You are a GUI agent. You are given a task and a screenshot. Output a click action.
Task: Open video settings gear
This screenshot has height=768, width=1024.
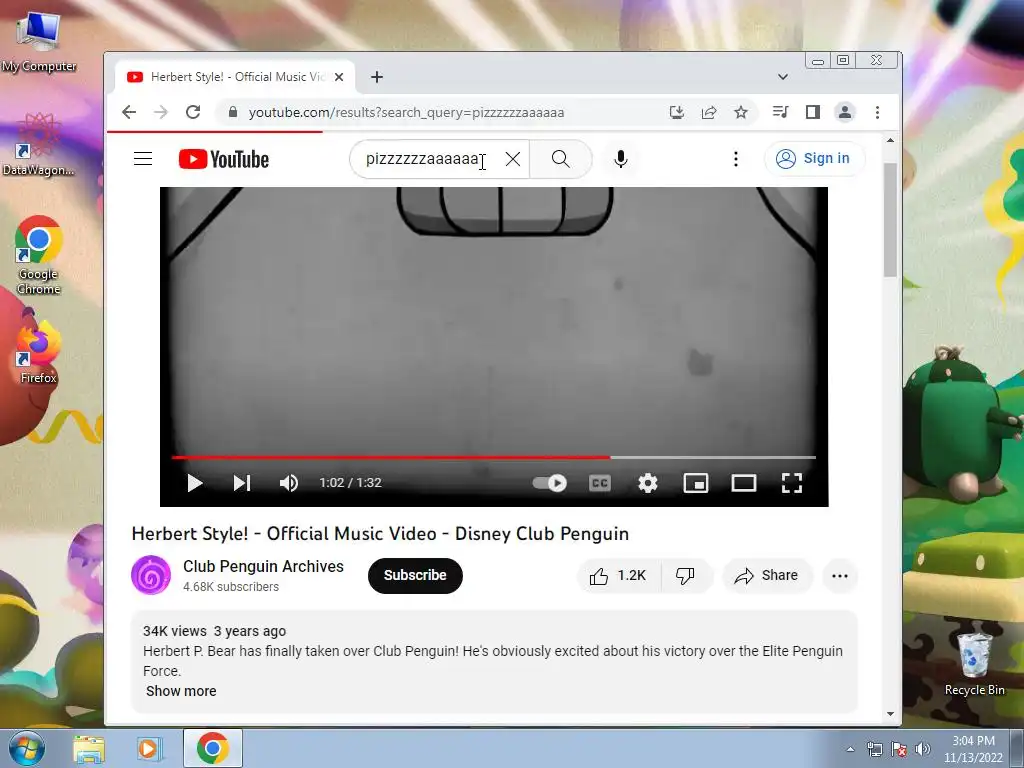pyautogui.click(x=648, y=483)
